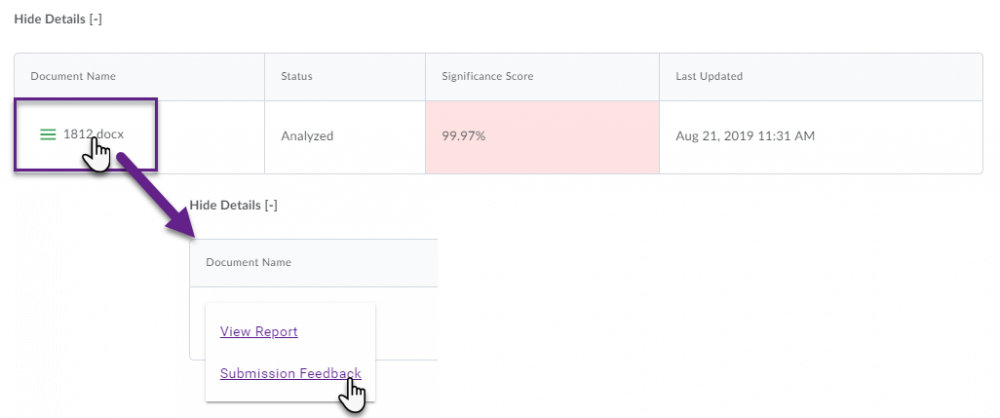Collapse Hide Details above the full table
Image resolution: width=1000 pixels, height=418 pixels.
[x=58, y=19]
